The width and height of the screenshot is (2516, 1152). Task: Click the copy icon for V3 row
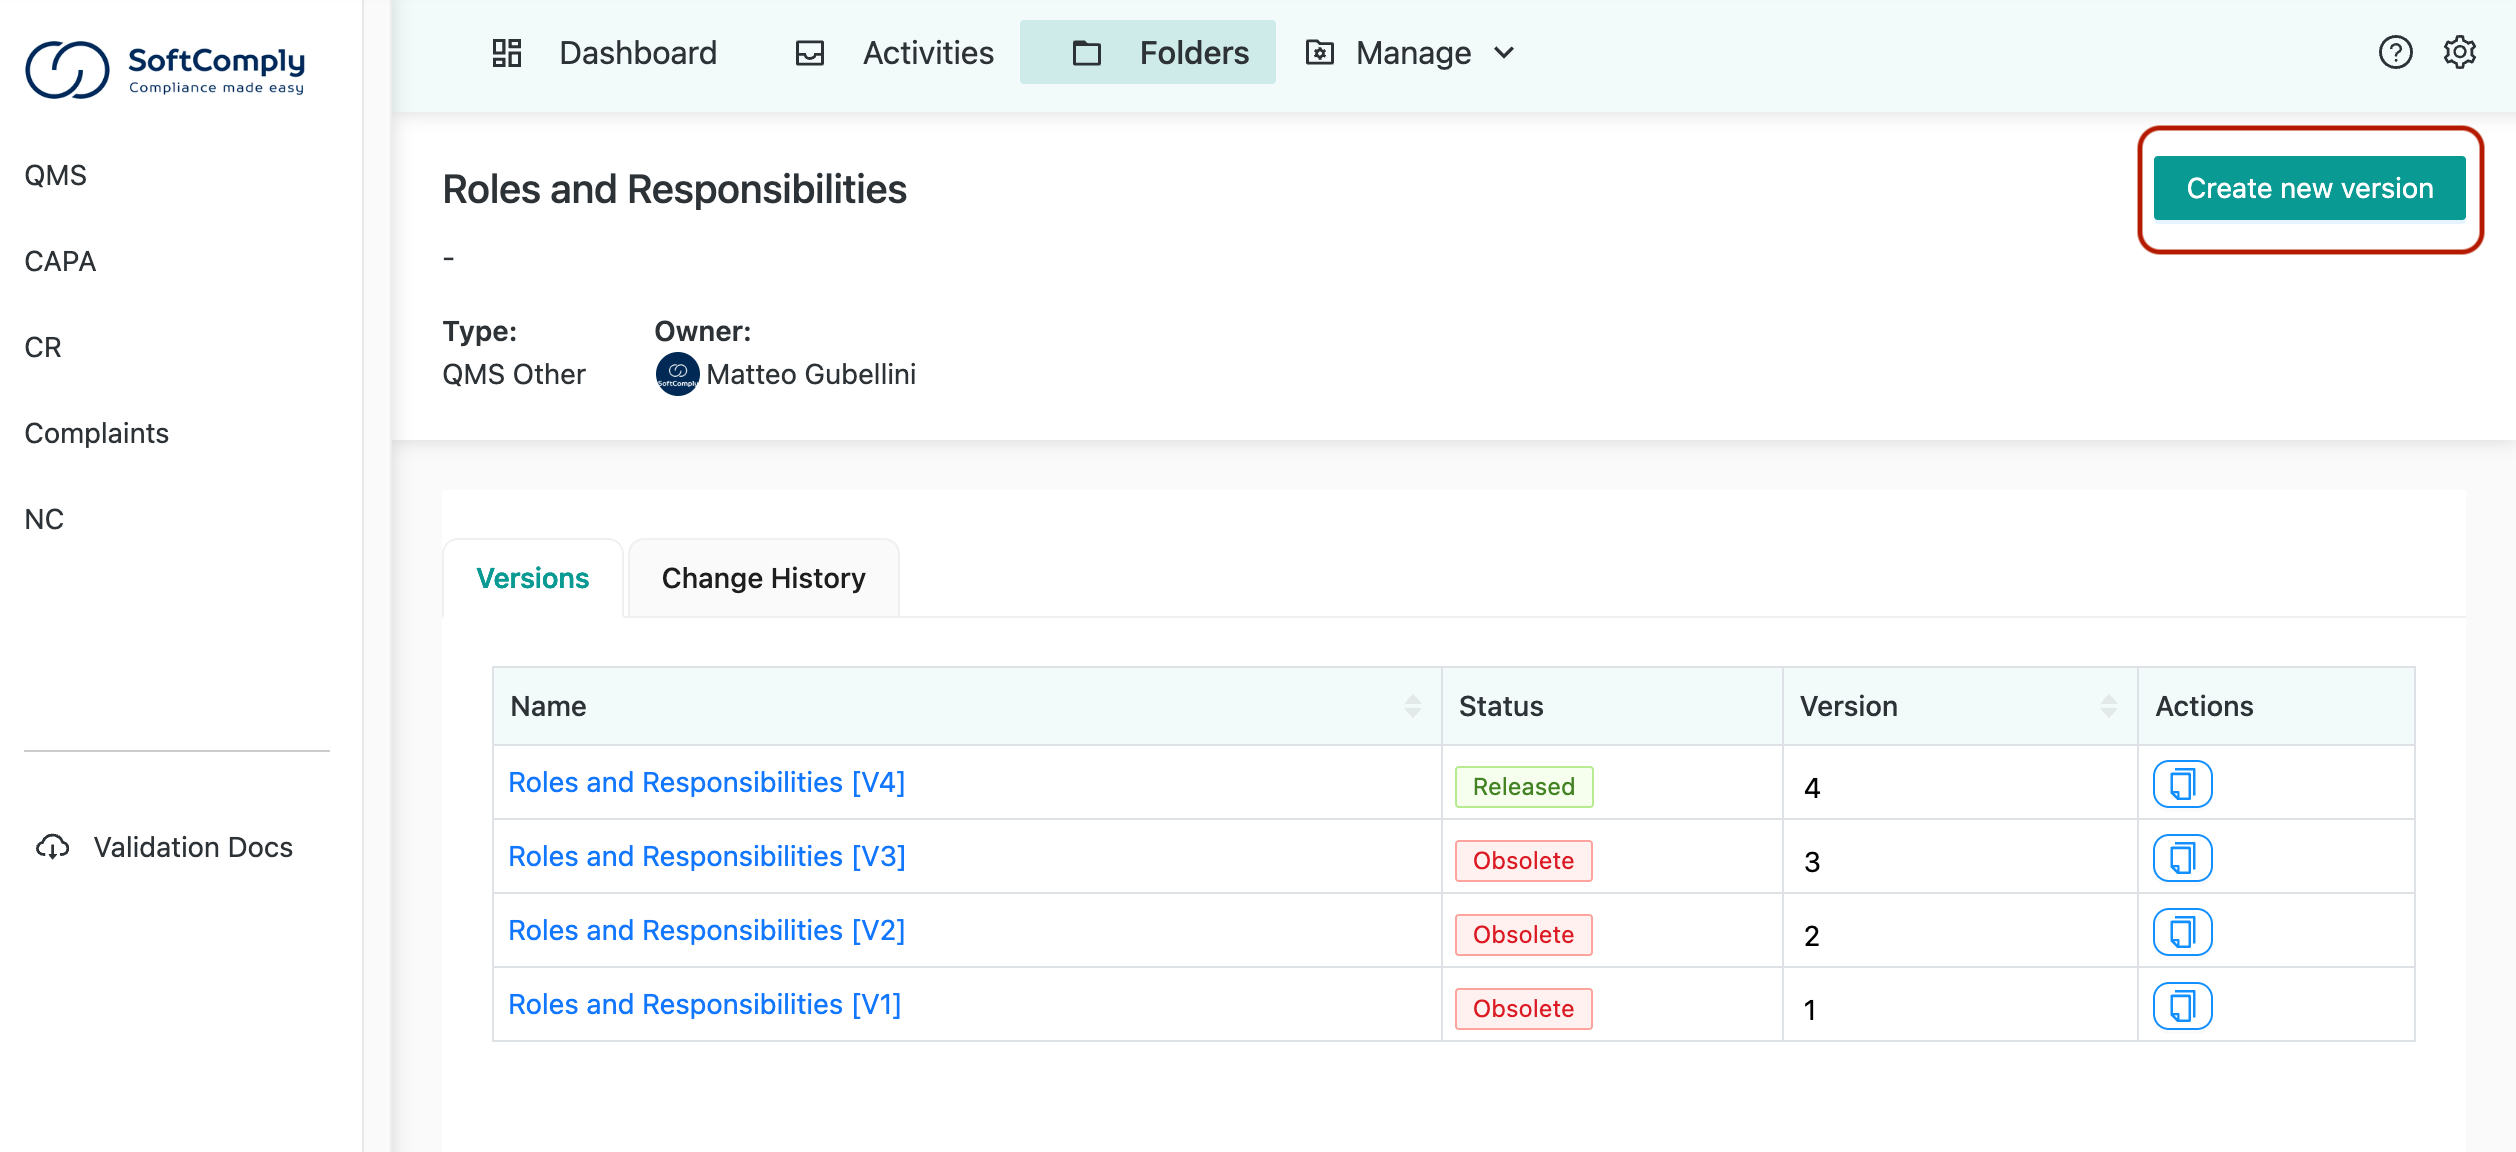tap(2182, 858)
